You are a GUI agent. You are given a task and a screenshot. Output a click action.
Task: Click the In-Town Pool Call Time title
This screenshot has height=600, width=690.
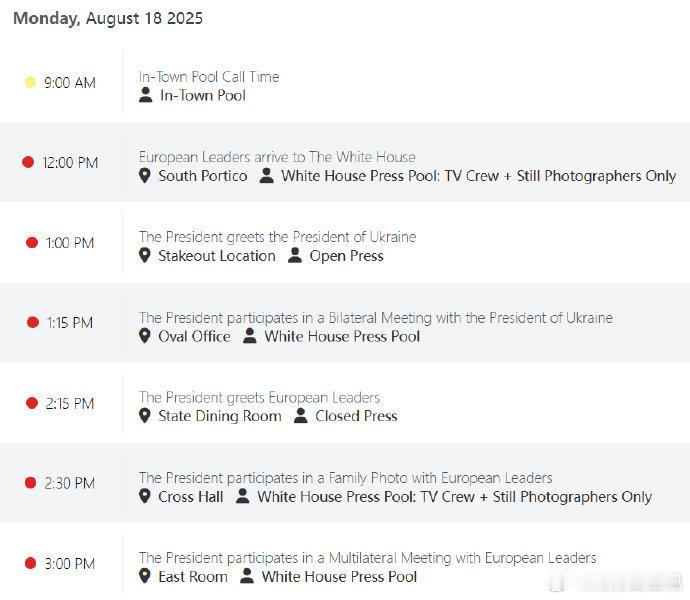point(209,77)
